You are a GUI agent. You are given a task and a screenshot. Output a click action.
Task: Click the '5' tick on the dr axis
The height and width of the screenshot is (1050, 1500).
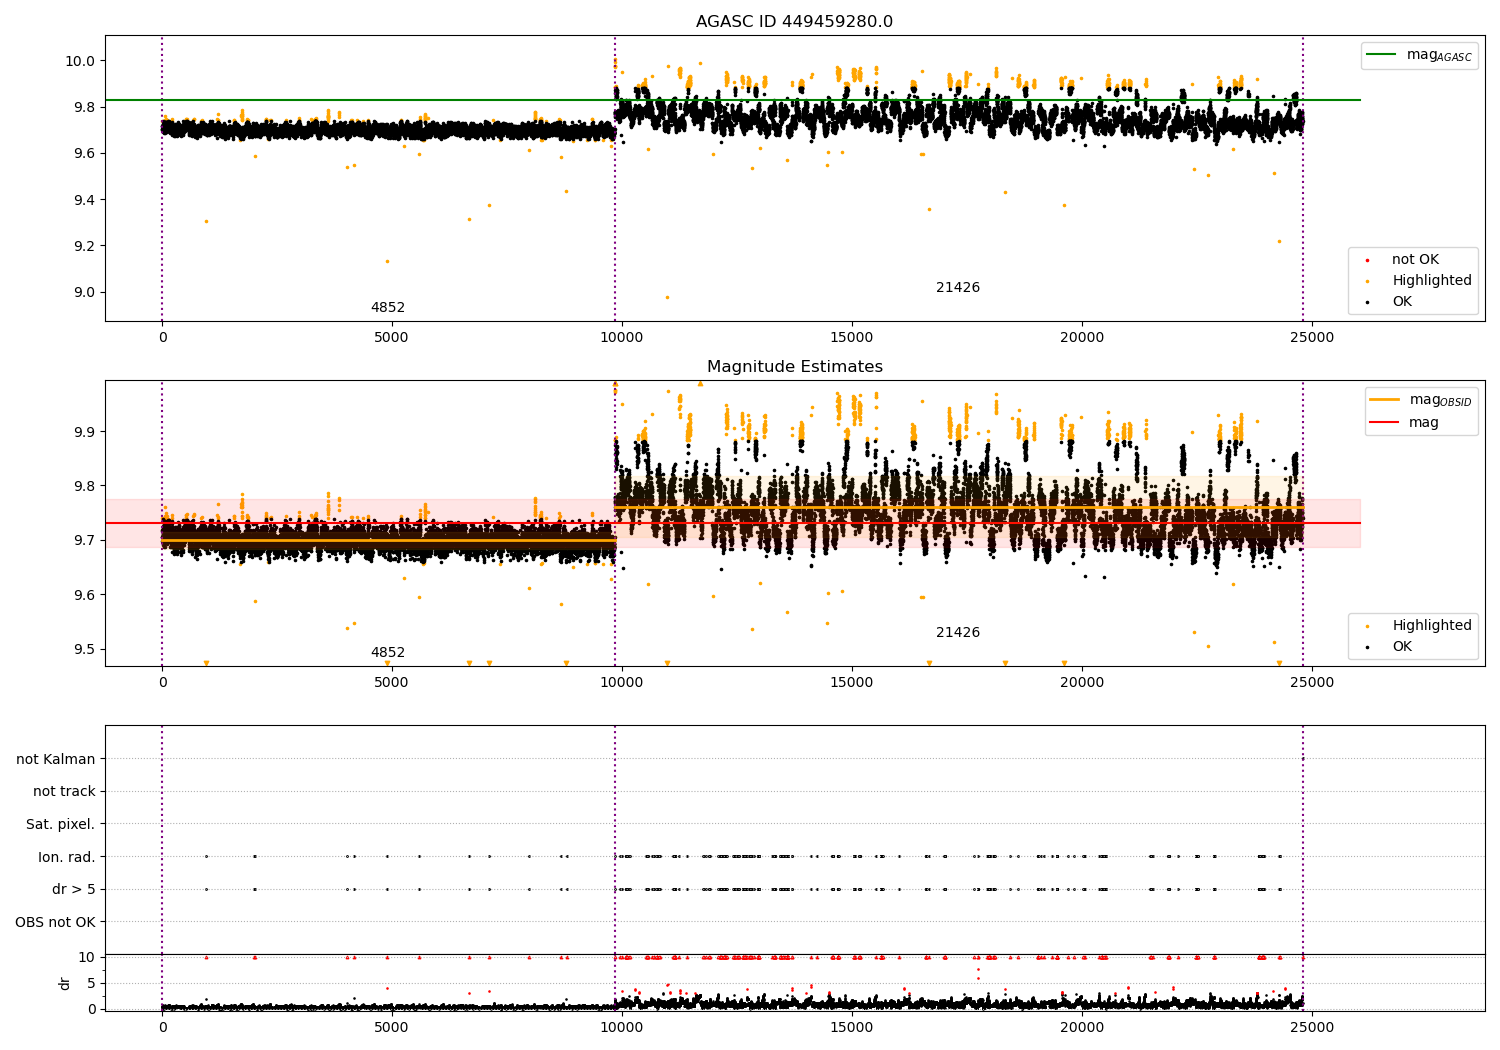(92, 983)
